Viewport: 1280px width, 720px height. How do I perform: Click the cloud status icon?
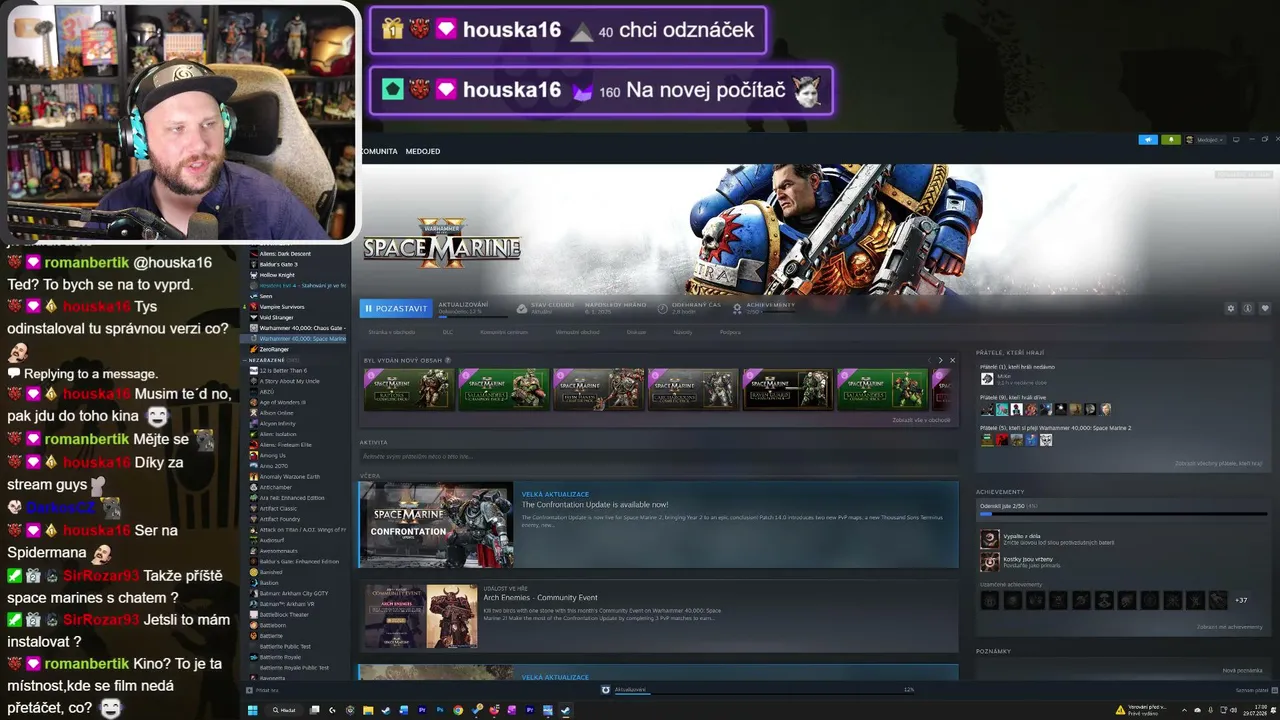522,309
